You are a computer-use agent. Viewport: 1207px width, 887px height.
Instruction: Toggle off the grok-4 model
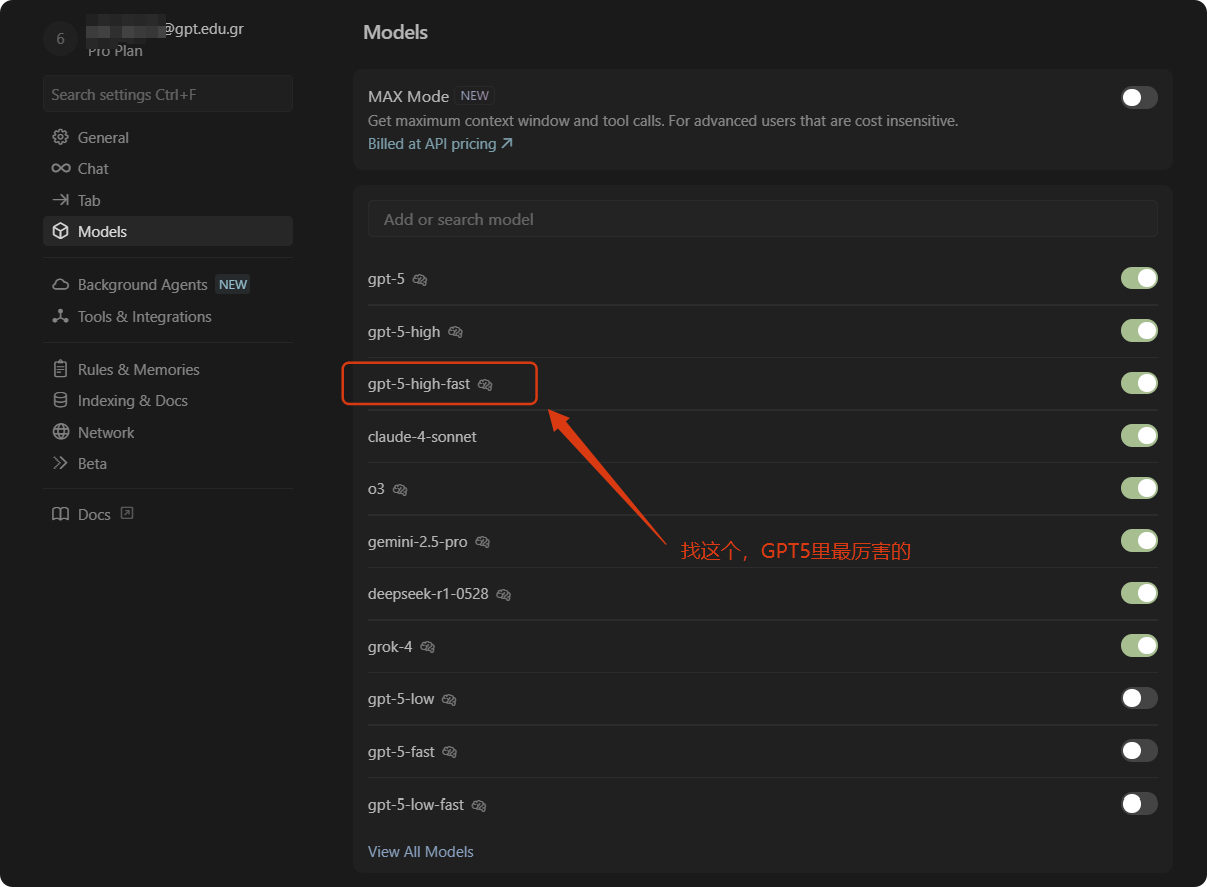(x=1139, y=645)
